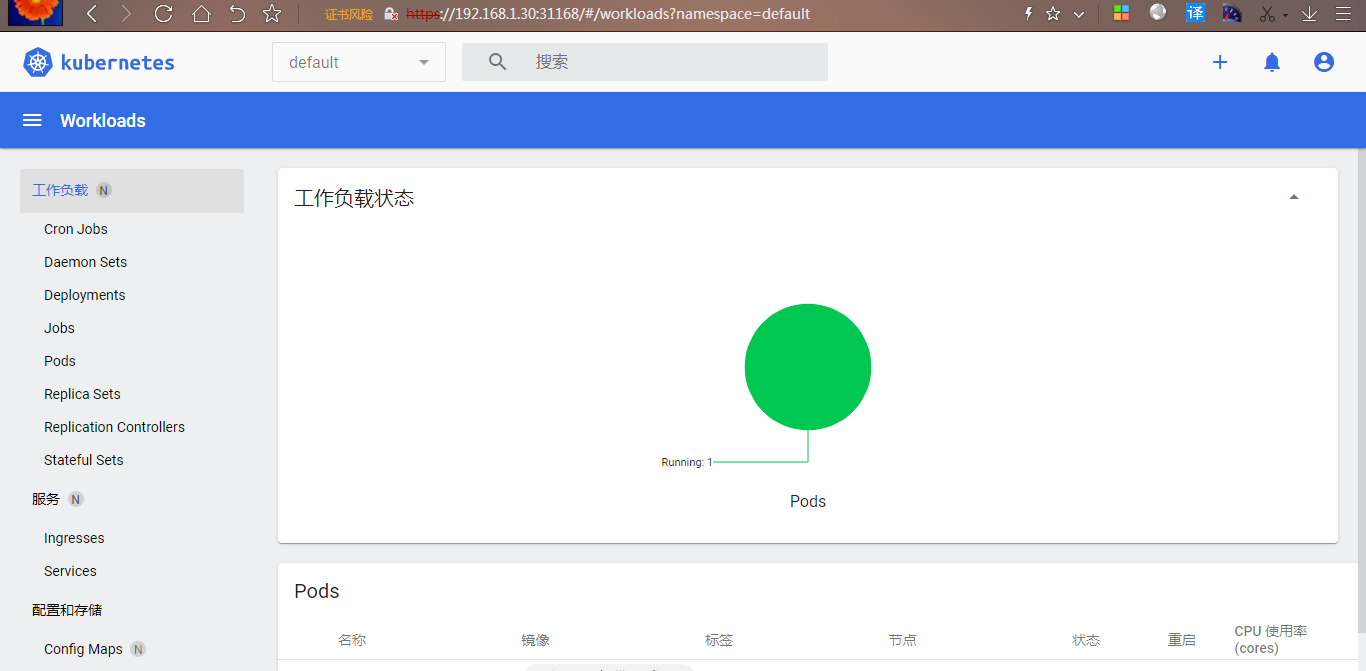Click the Pods heading of the table card
Viewport: 1366px width, 671px height.
317,591
